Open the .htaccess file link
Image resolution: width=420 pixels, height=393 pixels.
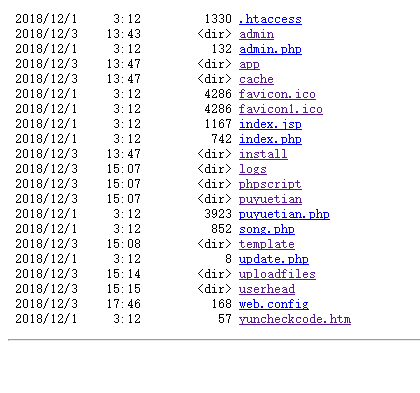click(x=270, y=19)
